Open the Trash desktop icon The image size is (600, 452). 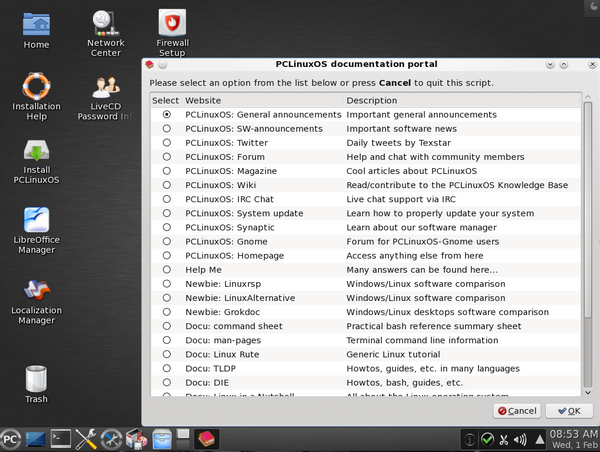click(36, 379)
